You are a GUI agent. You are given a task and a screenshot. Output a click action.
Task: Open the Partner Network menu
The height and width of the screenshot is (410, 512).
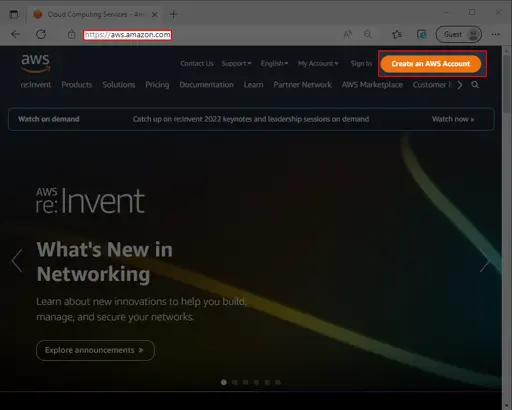[x=302, y=85]
